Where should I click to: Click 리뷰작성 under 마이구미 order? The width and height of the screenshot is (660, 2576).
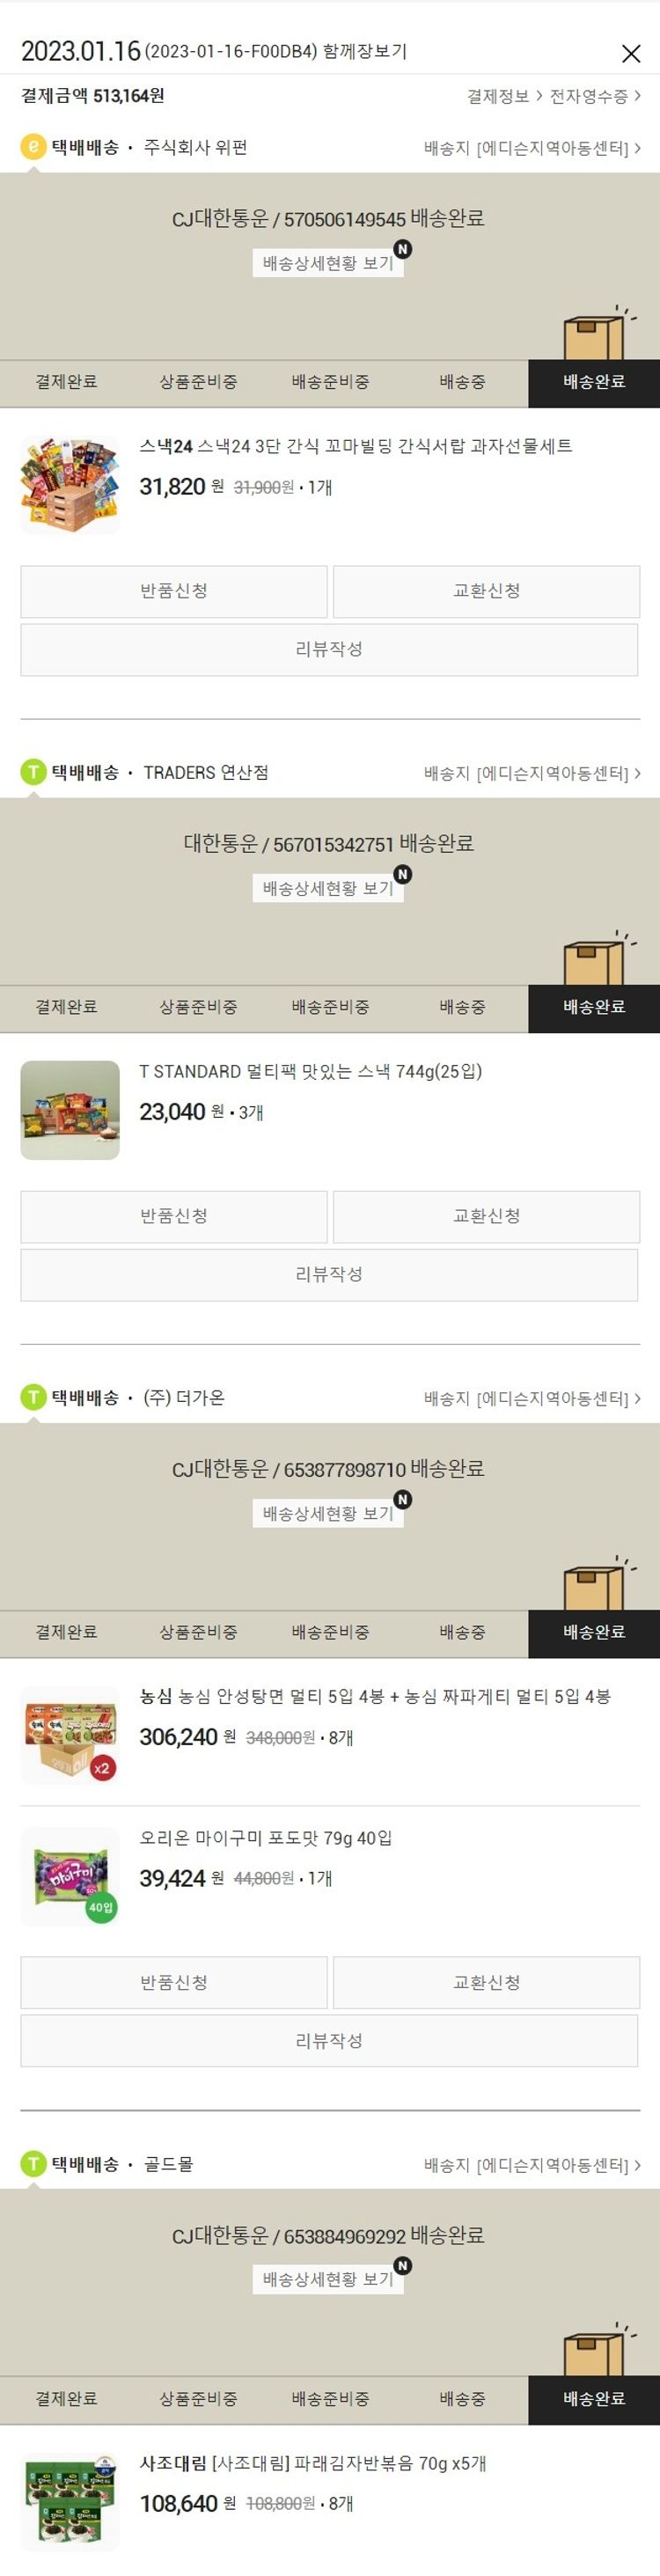click(x=329, y=2040)
